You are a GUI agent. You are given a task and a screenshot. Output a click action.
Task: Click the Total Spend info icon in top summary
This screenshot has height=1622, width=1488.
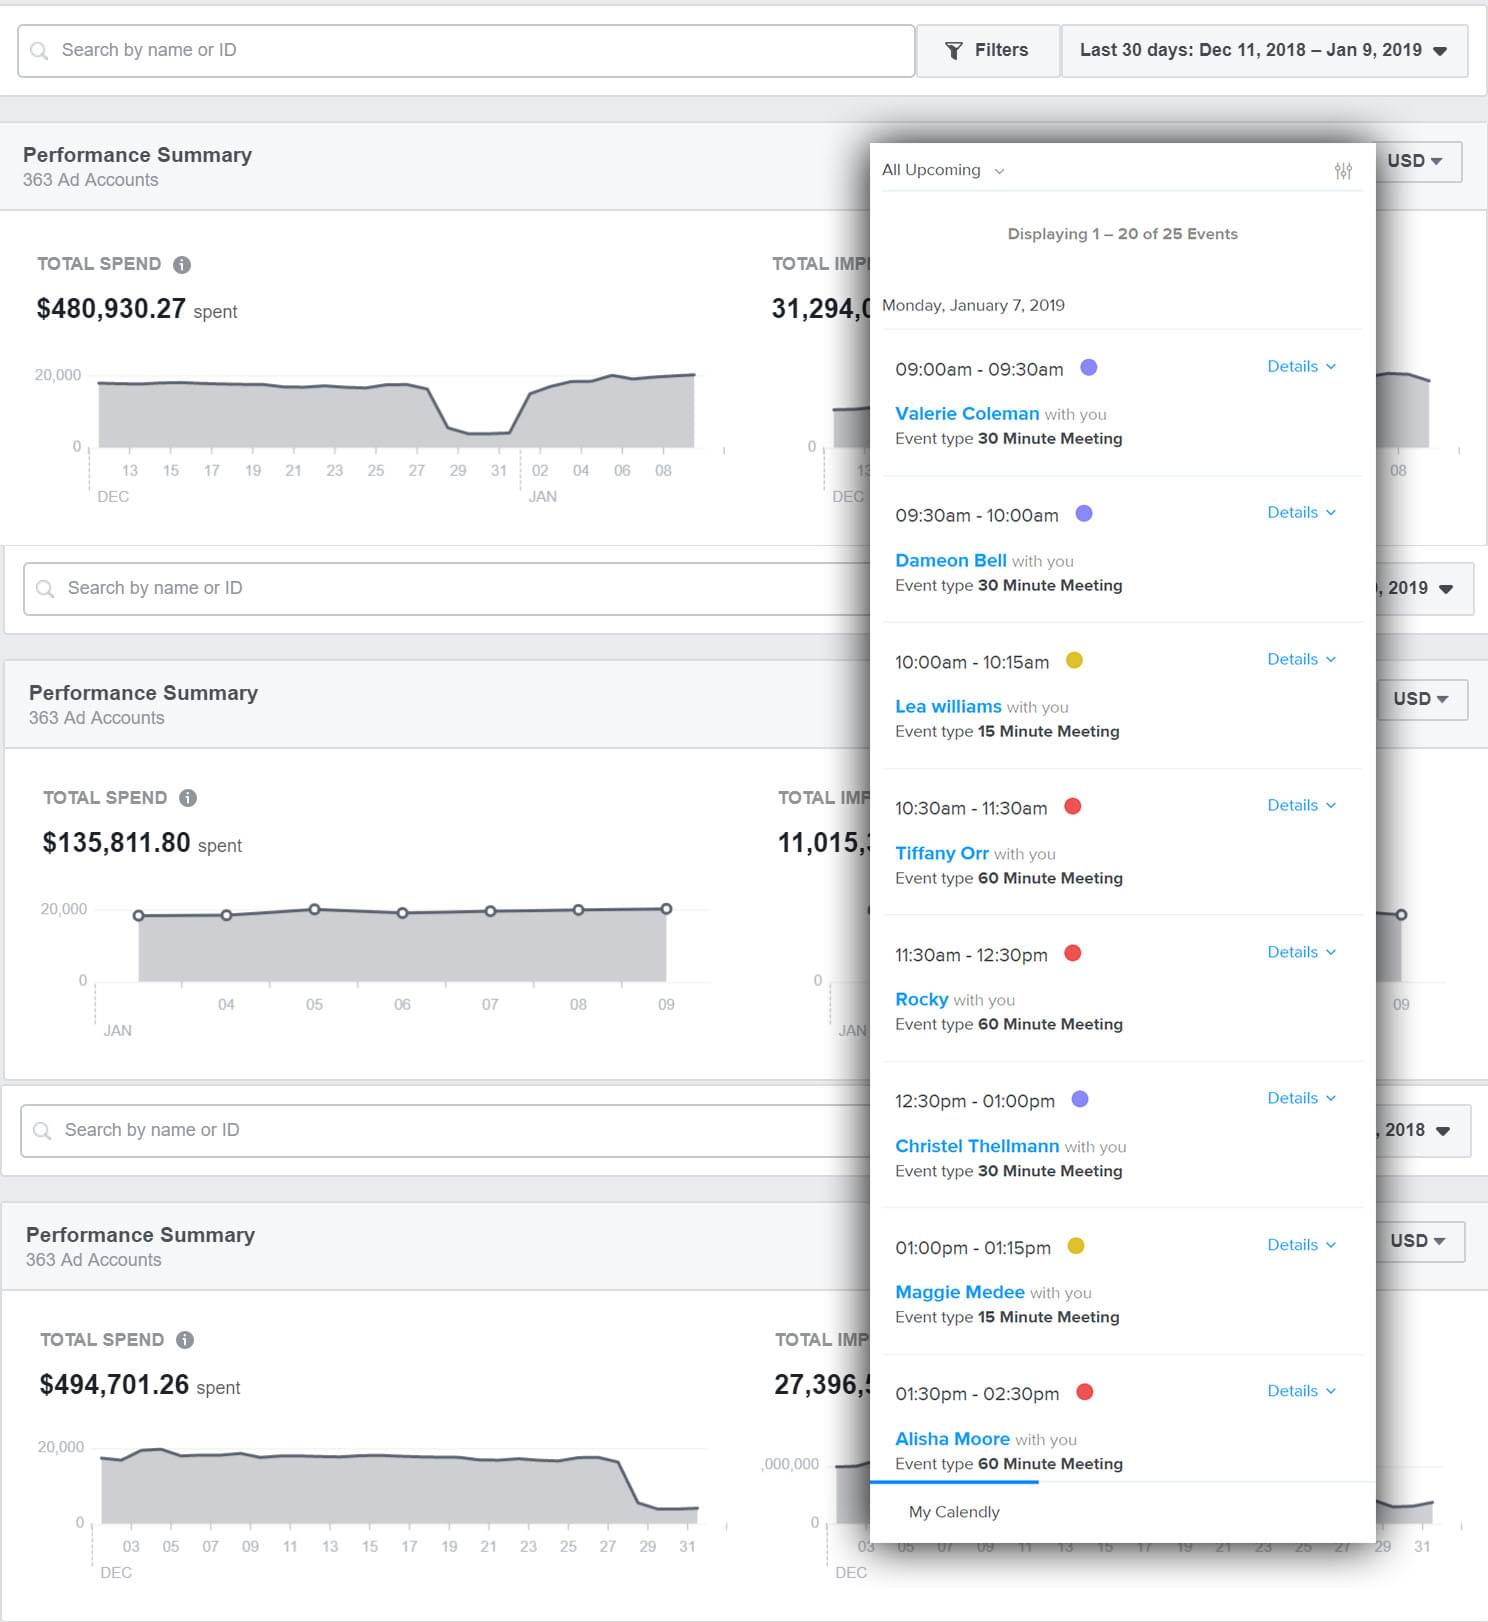(x=182, y=265)
